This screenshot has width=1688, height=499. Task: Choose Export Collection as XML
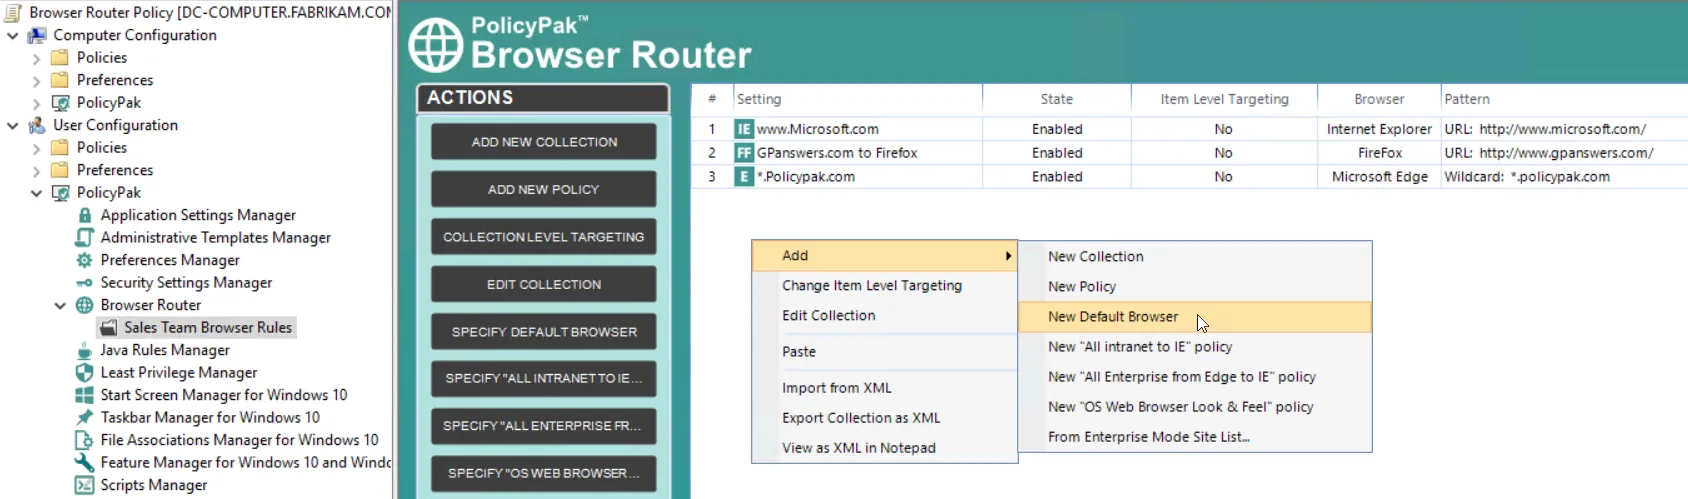(884, 418)
